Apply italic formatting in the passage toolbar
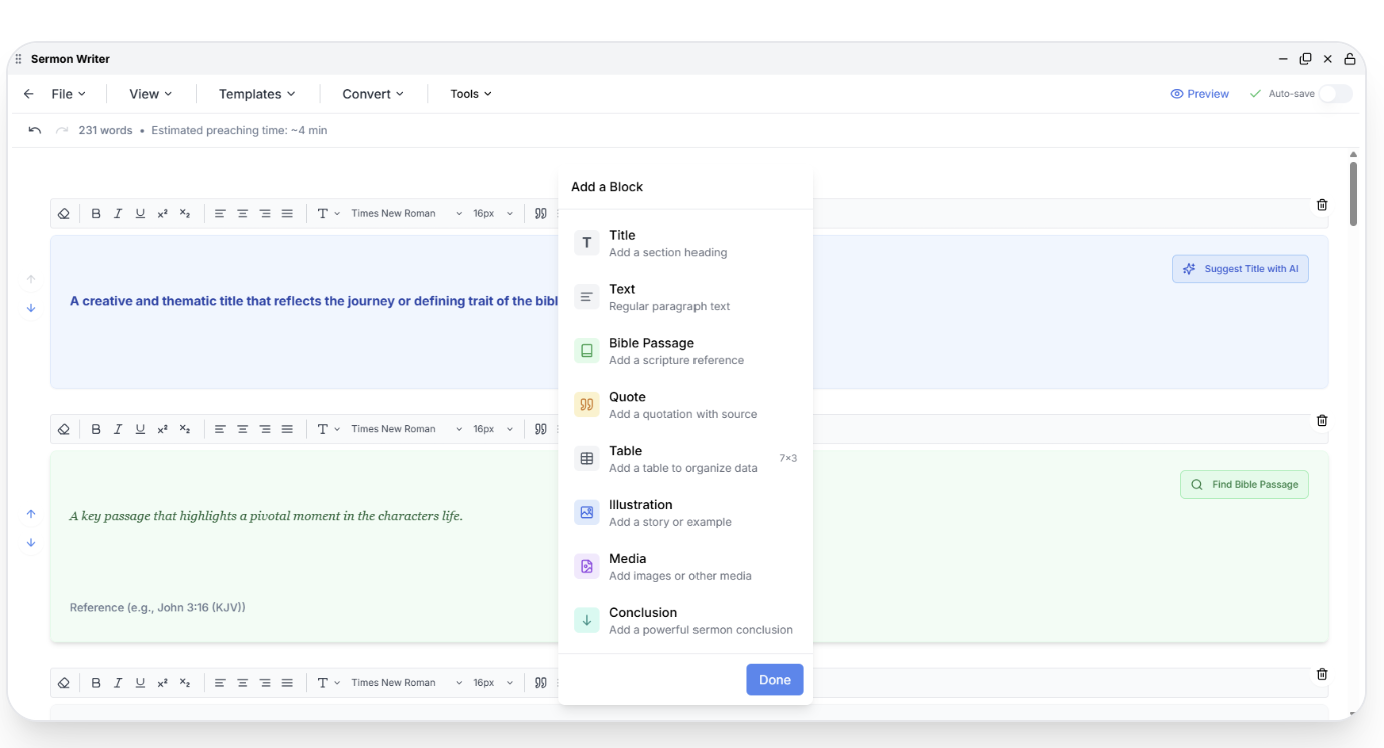1384x748 pixels. [x=117, y=428]
